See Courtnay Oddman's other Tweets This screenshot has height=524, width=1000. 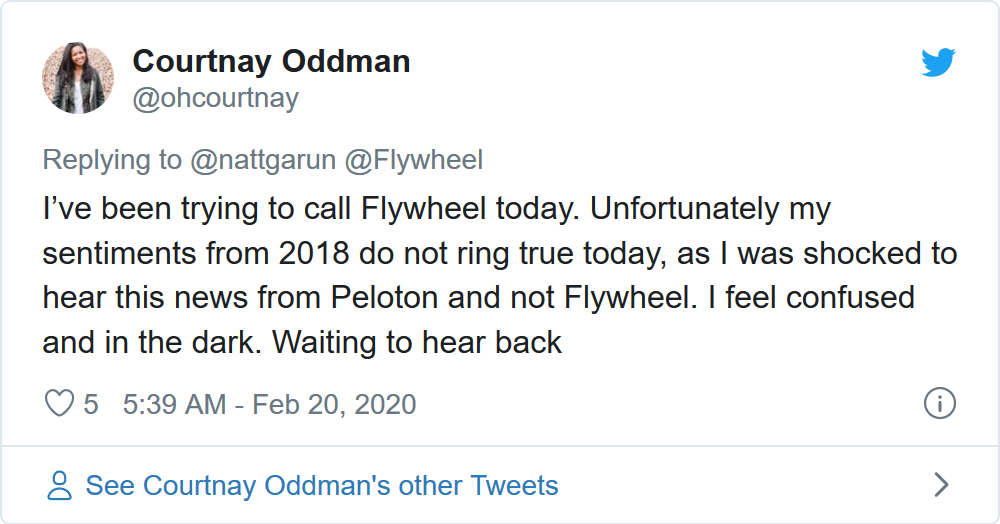pos(321,486)
